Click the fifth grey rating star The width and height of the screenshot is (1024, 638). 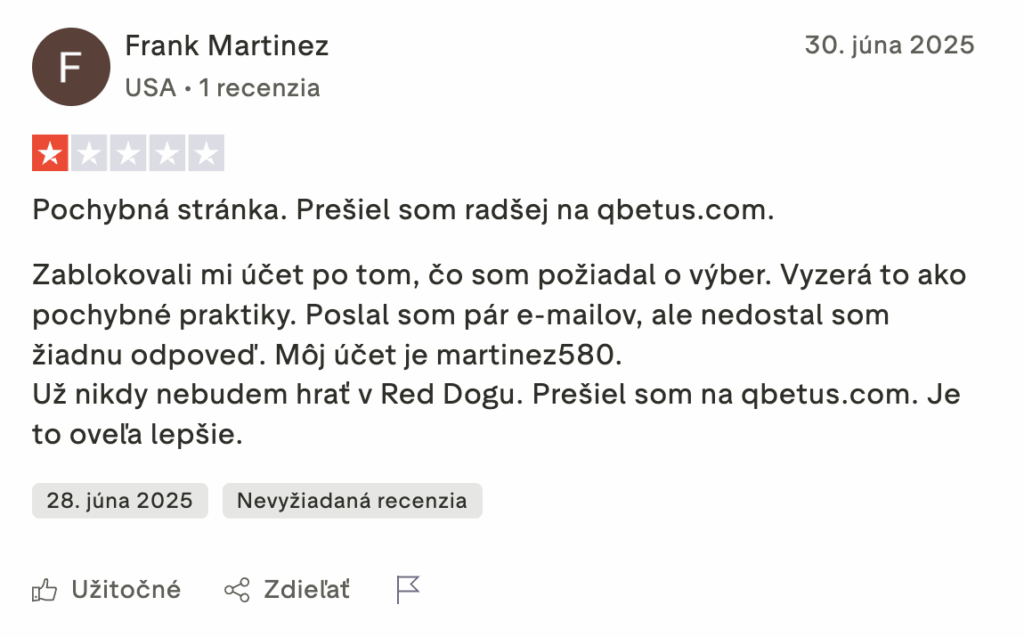[x=206, y=154]
